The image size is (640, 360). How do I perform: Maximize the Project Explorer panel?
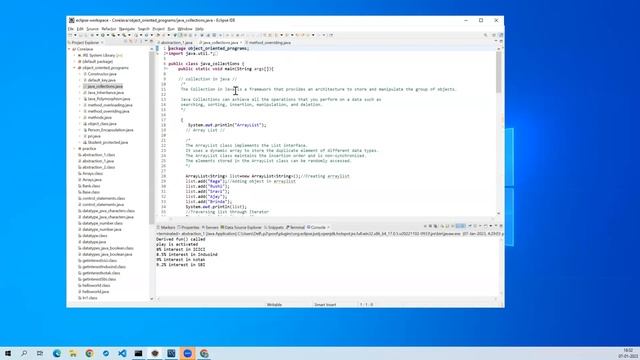point(151,42)
